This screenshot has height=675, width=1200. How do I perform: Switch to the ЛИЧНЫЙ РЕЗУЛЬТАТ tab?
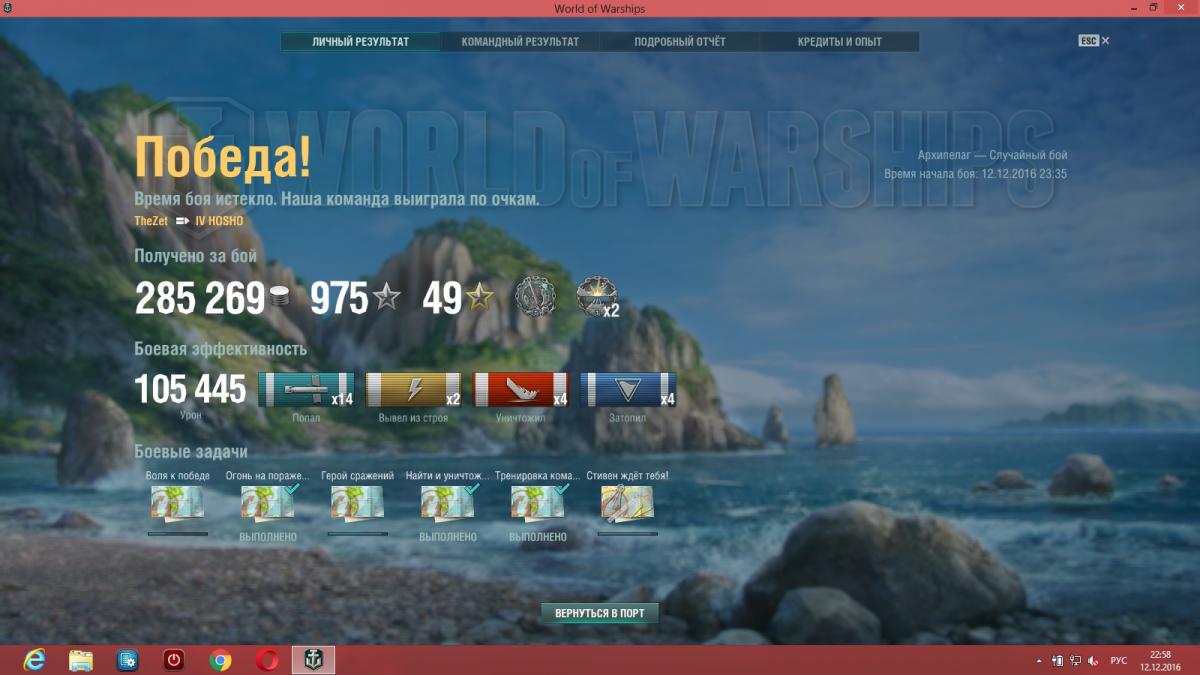[x=360, y=42]
